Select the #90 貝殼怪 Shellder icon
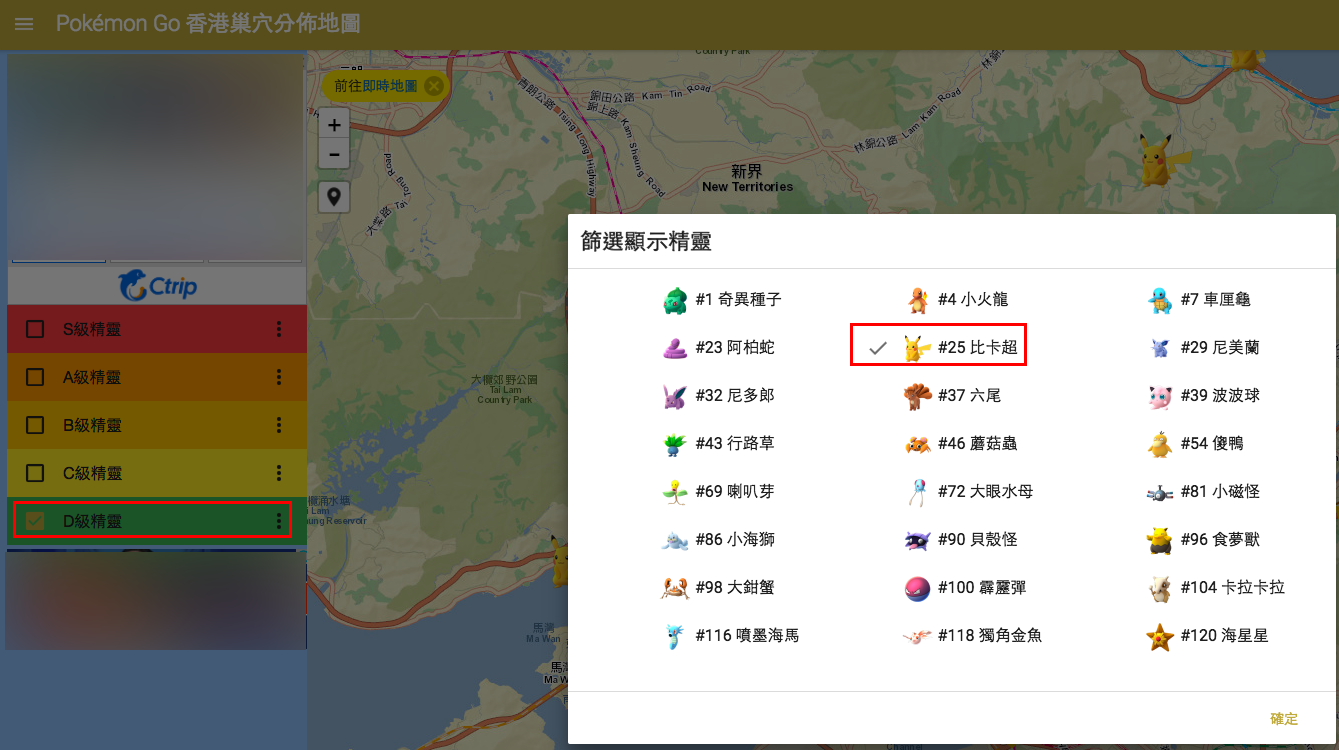Image resolution: width=1339 pixels, height=750 pixels. coord(918,540)
